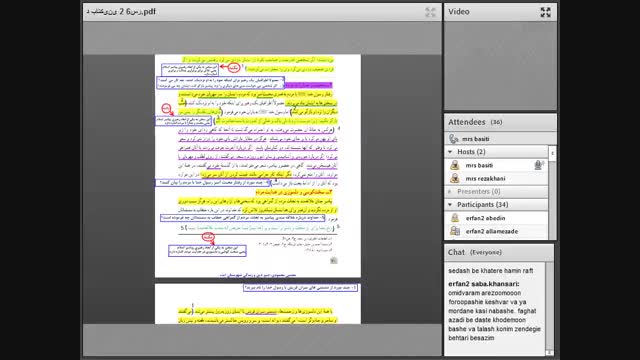Click the empty Video pod area

(x=500, y=66)
